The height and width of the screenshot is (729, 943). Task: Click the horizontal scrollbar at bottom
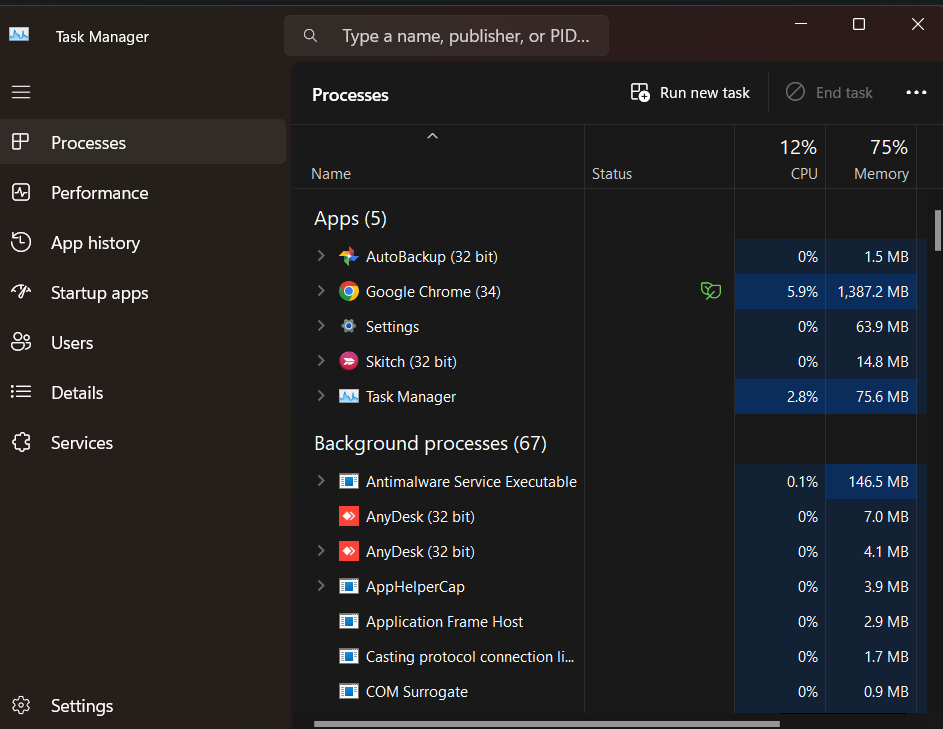pyautogui.click(x=547, y=724)
